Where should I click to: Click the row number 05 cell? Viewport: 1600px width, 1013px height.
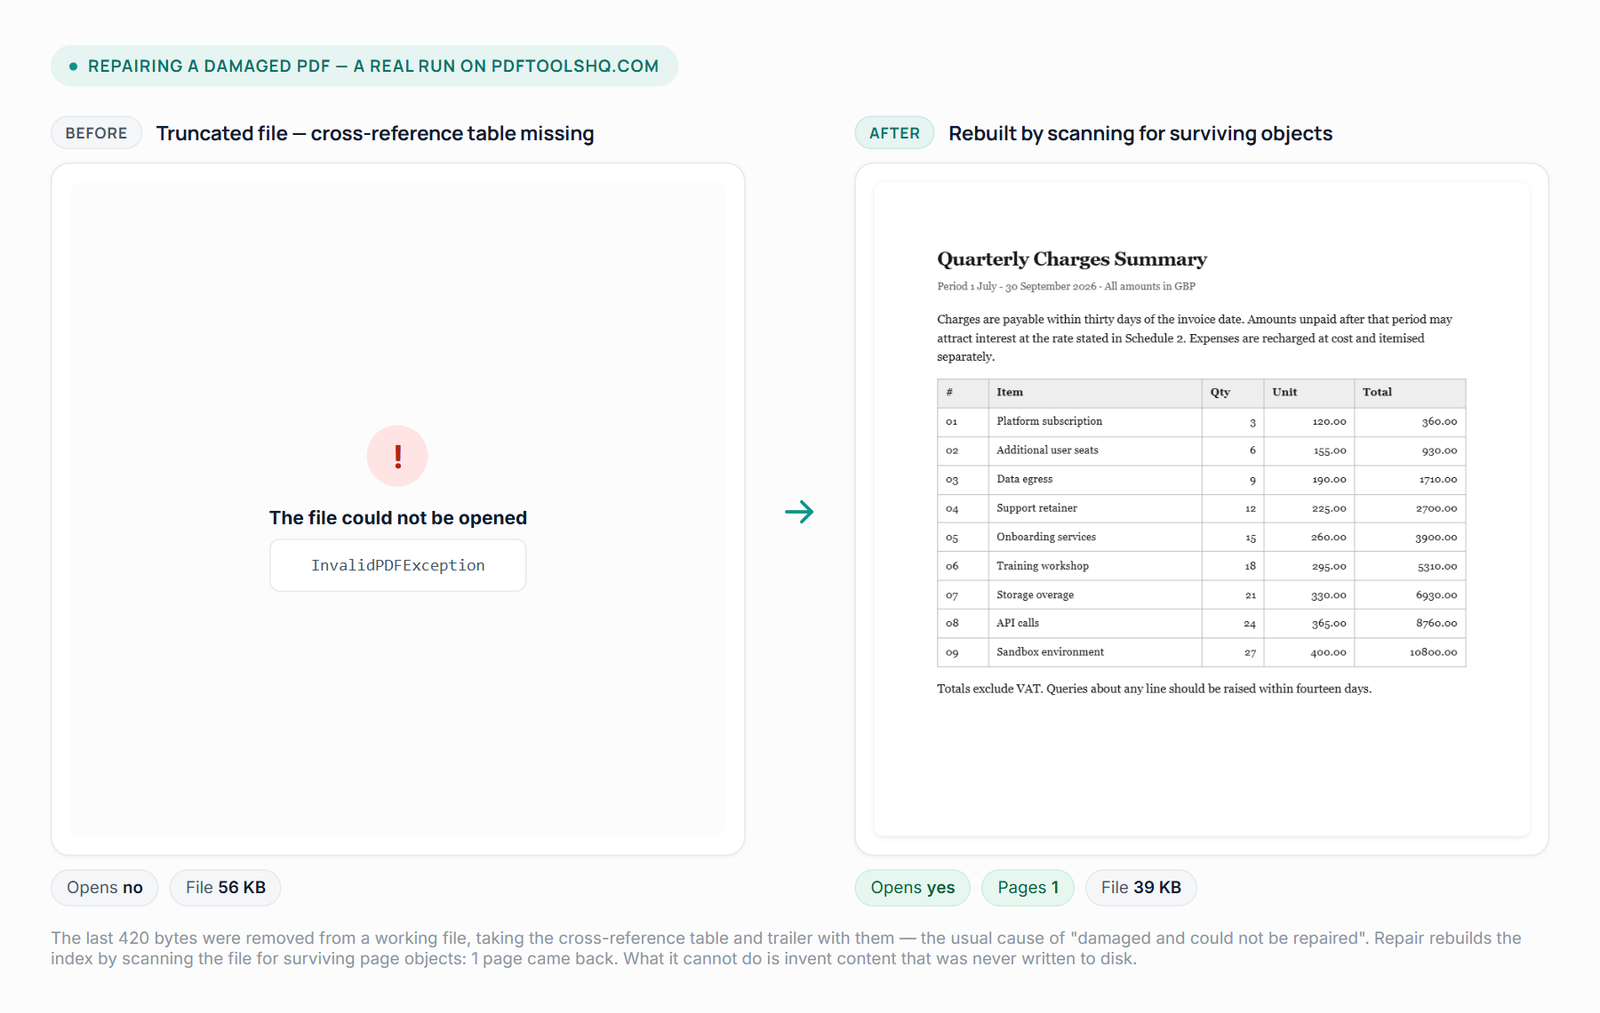[x=963, y=537]
